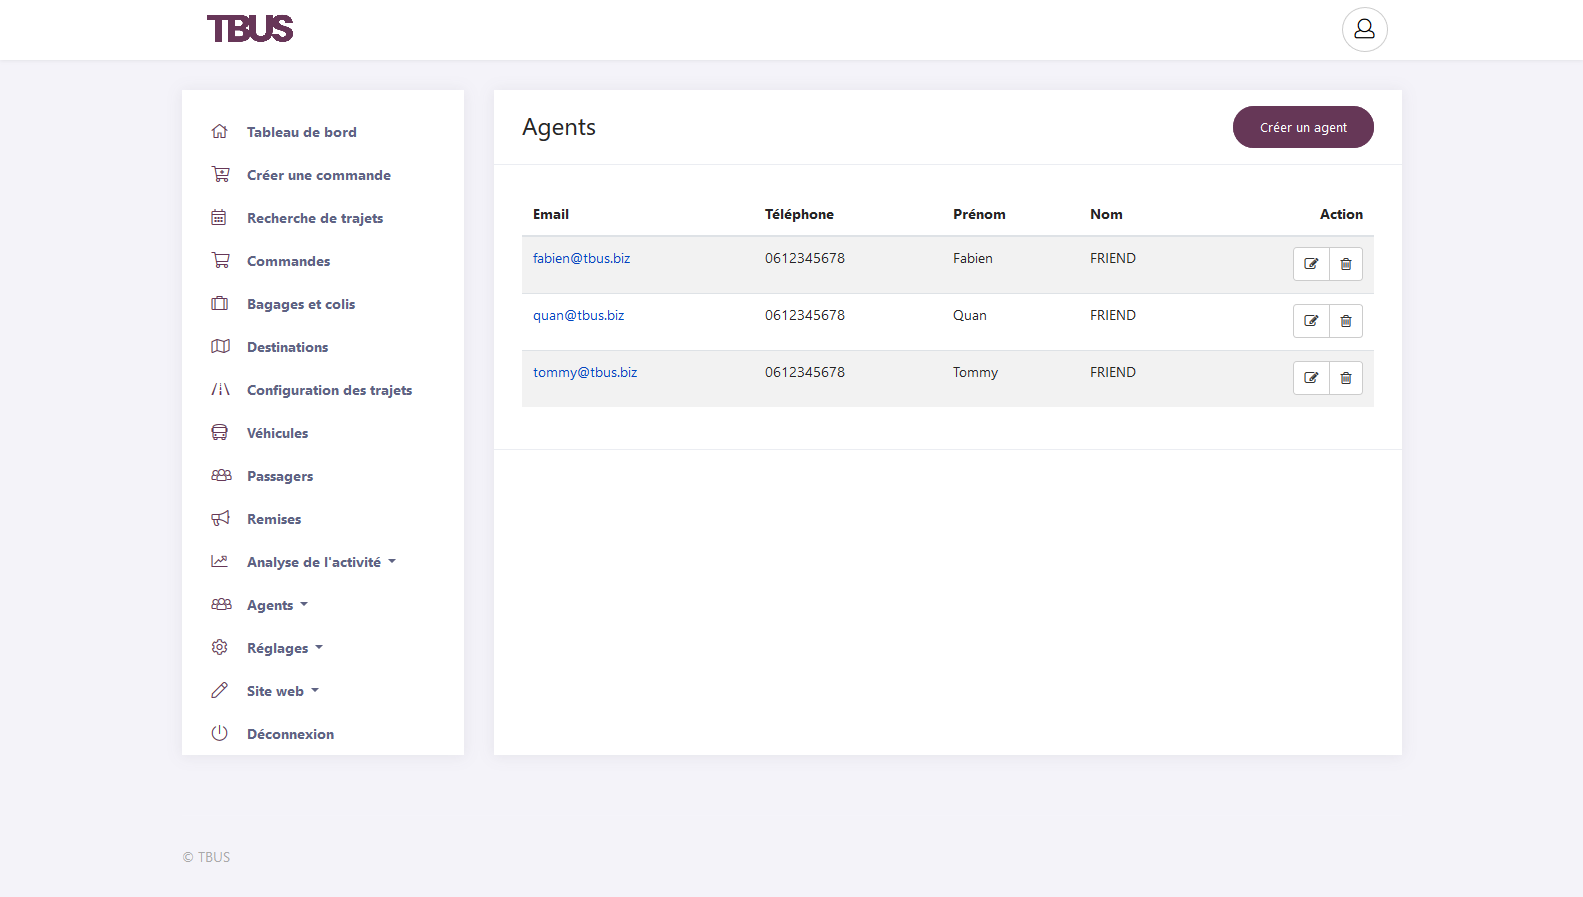Click the user profile avatar icon
The image size is (1583, 897).
pyautogui.click(x=1364, y=30)
